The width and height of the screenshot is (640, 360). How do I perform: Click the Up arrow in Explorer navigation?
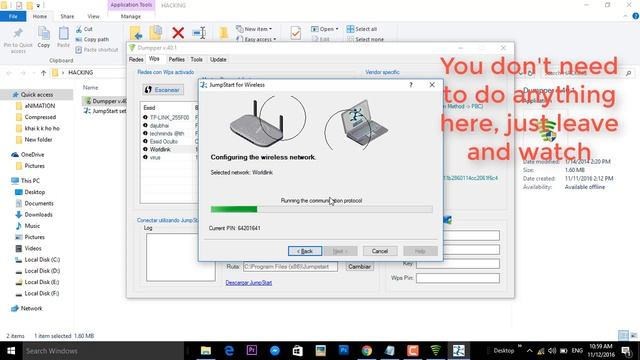pyautogui.click(x=44, y=73)
